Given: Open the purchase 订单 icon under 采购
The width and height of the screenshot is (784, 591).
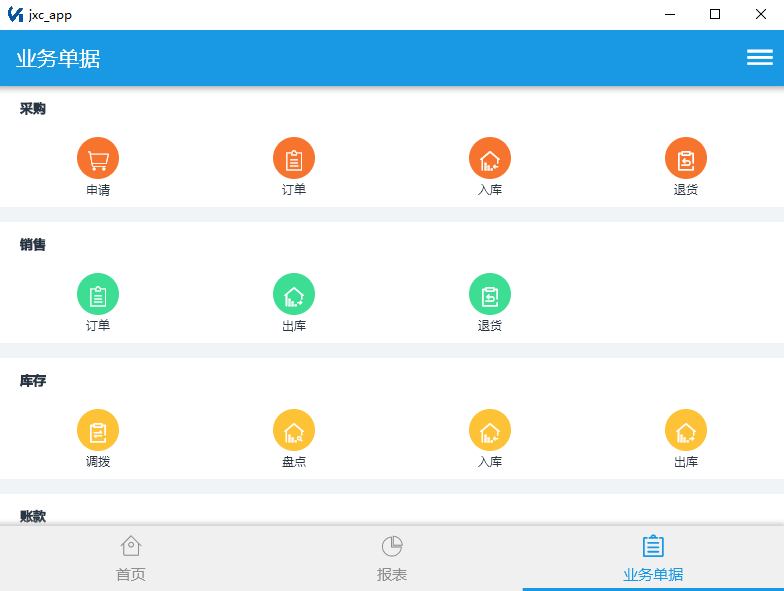Looking at the screenshot, I should (294, 158).
